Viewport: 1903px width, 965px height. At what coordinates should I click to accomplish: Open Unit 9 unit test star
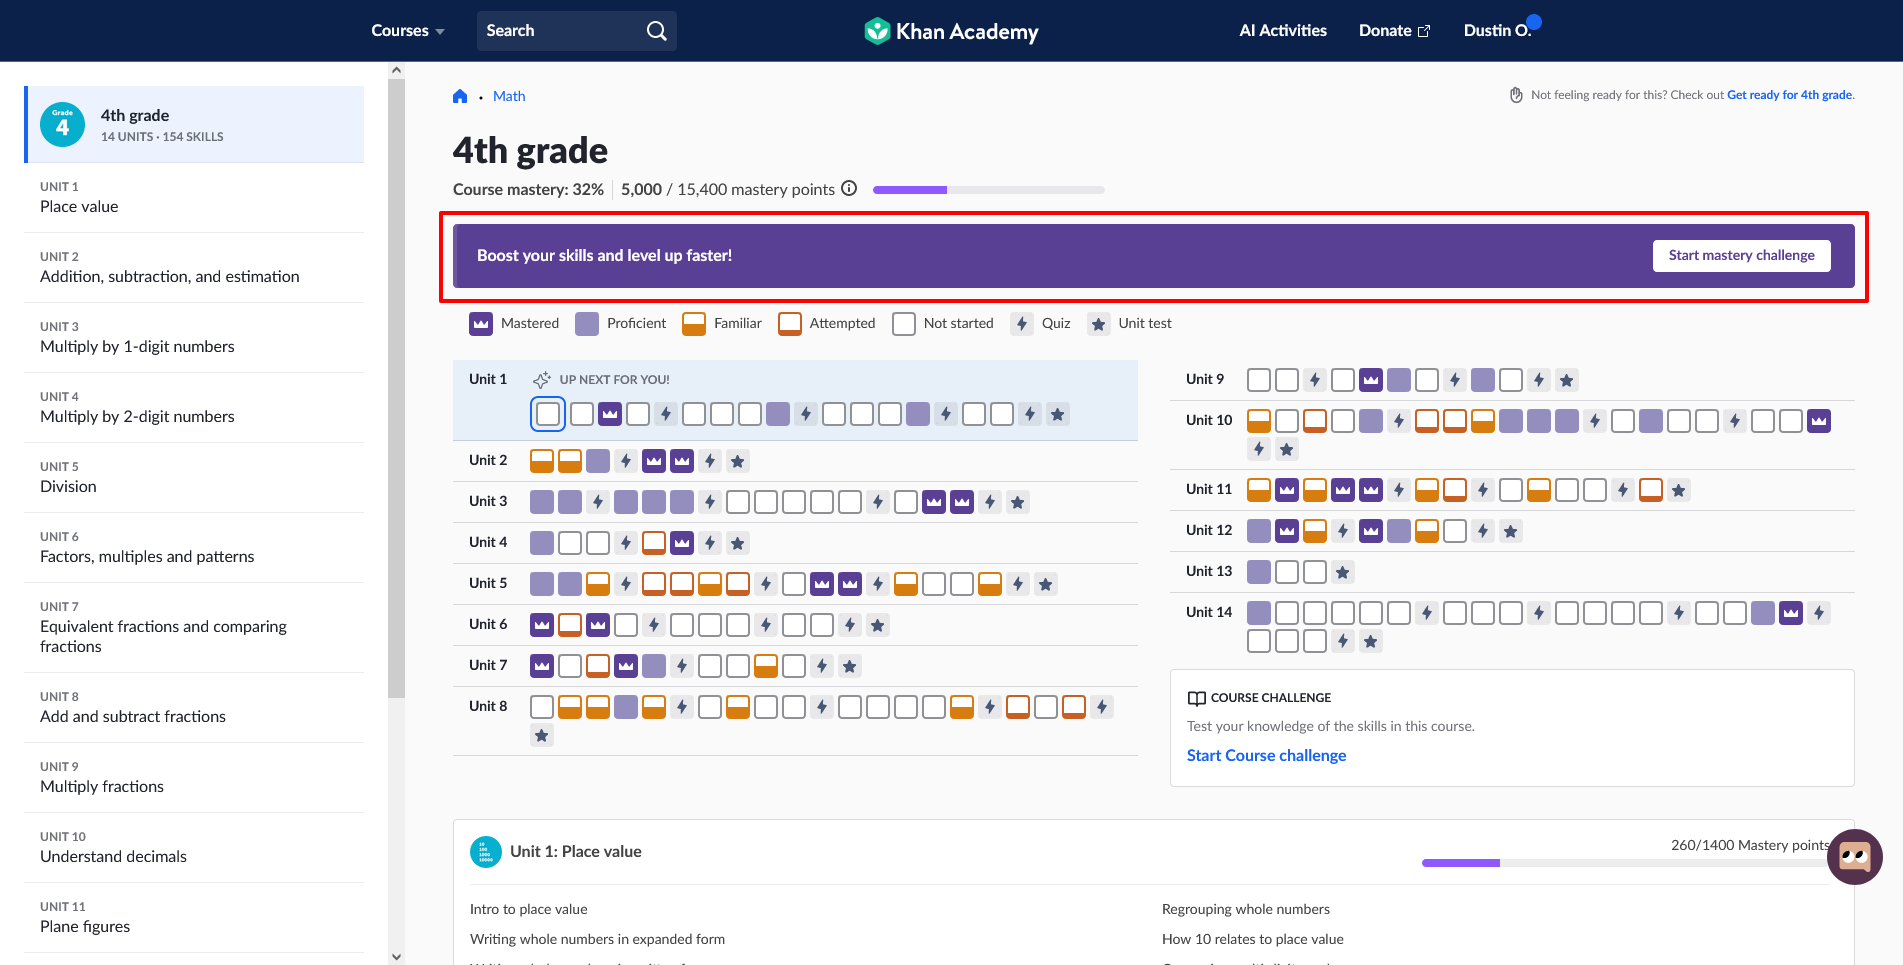pos(1566,380)
